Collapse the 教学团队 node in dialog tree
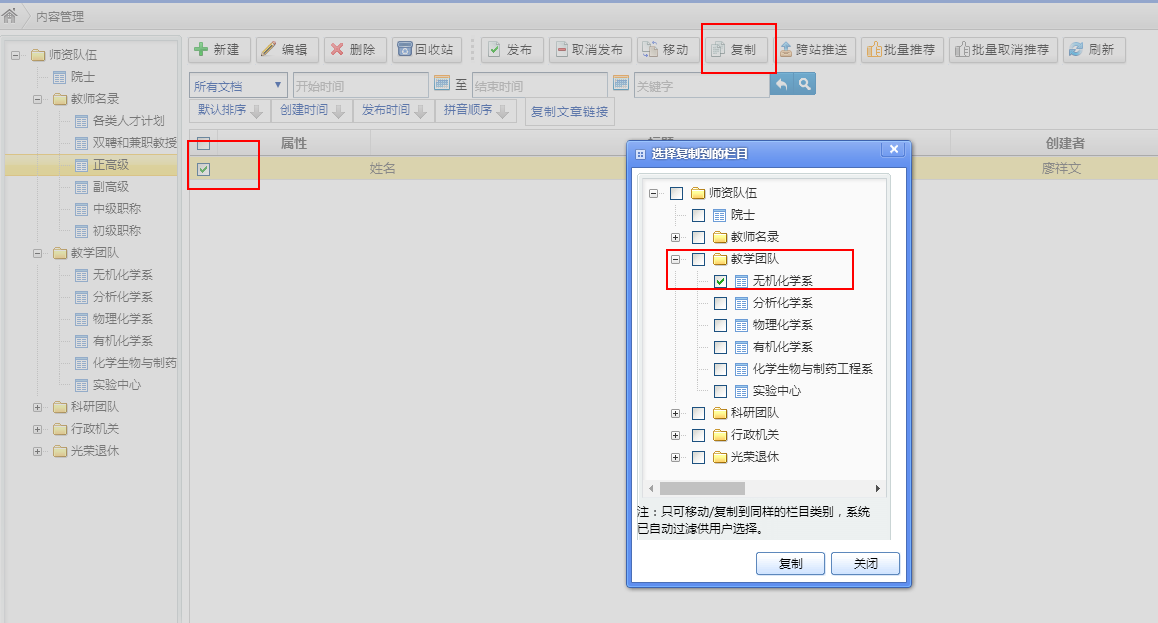Image resolution: width=1158 pixels, height=623 pixels. point(676,259)
